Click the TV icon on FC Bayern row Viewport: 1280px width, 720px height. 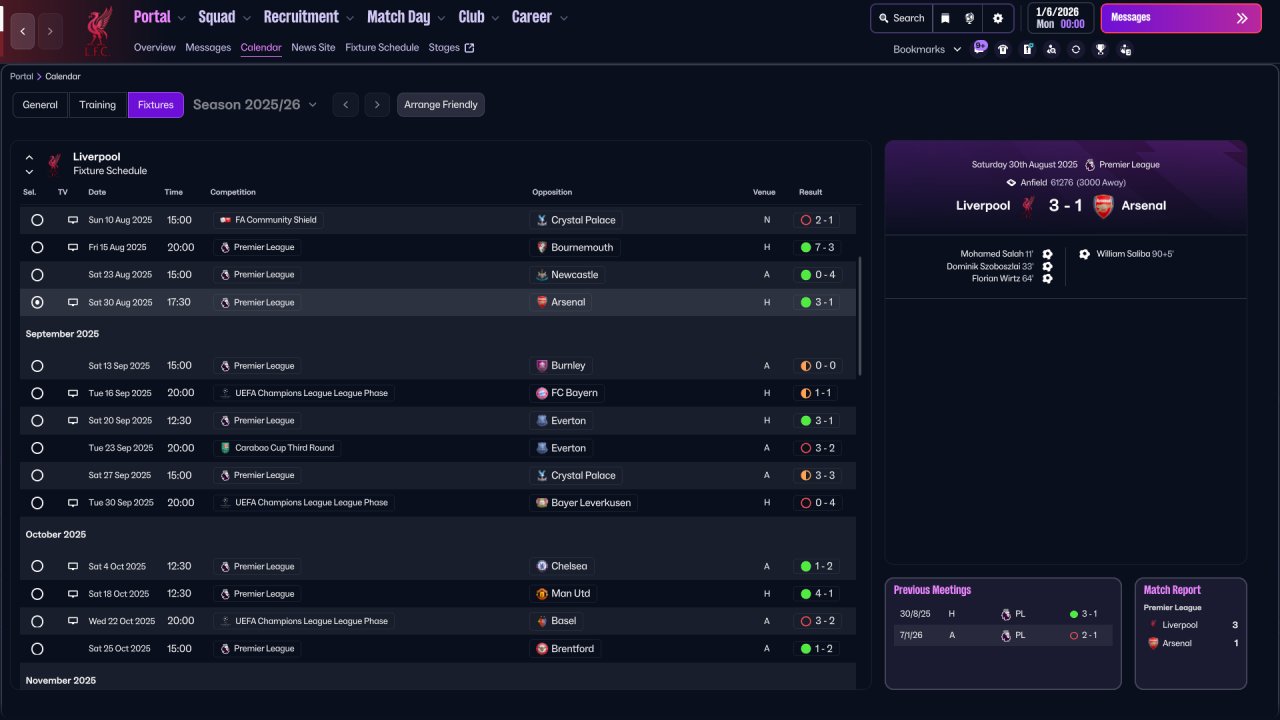point(73,393)
